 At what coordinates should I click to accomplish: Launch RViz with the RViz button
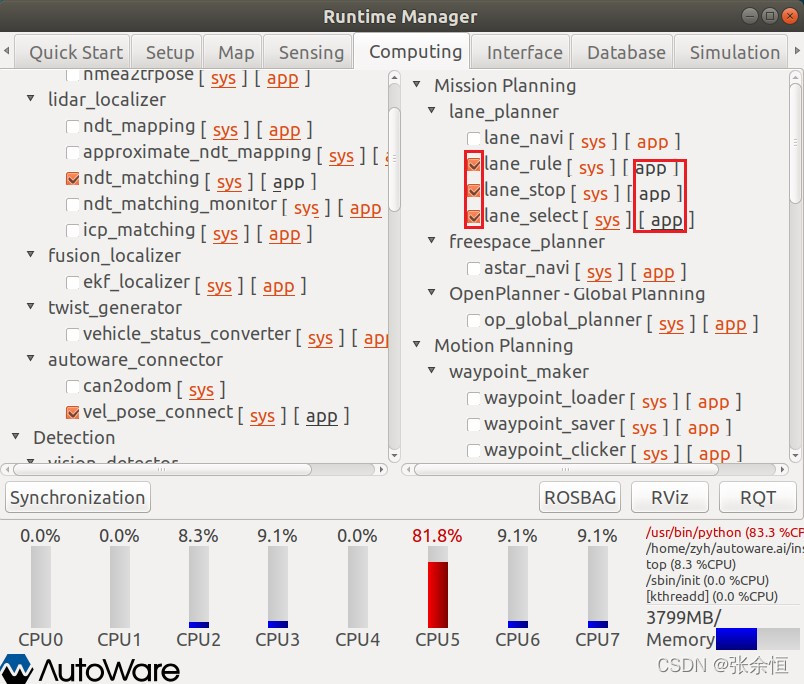[x=670, y=497]
